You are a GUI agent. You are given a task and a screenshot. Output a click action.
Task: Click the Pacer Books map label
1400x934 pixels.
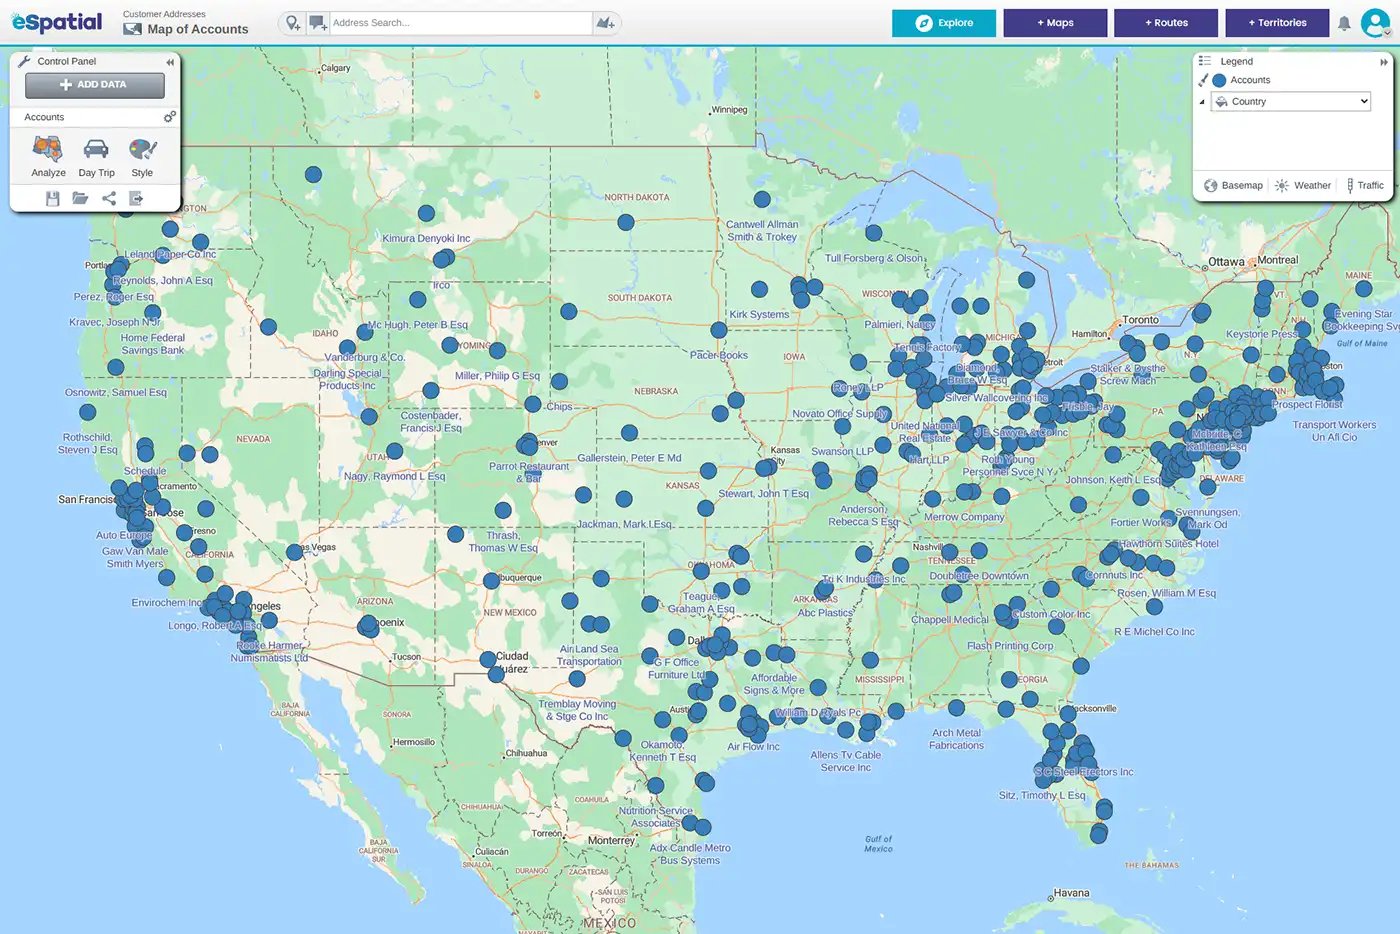(x=719, y=355)
